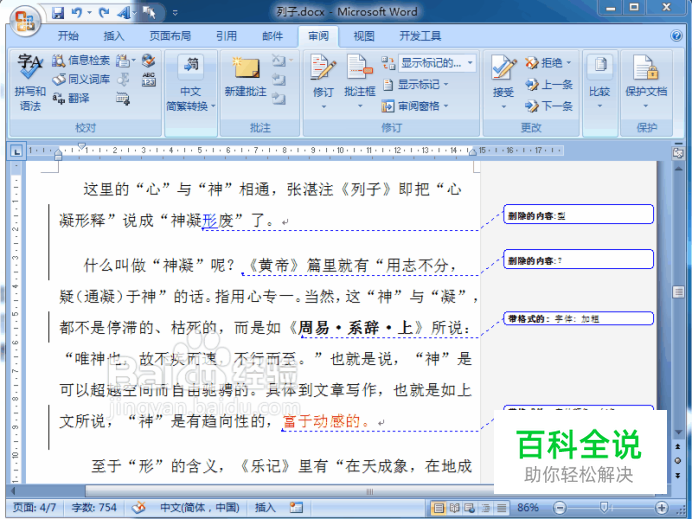Screen dimensions: 692x519
Task: Click the zoom out minus button
Action: coord(559,508)
